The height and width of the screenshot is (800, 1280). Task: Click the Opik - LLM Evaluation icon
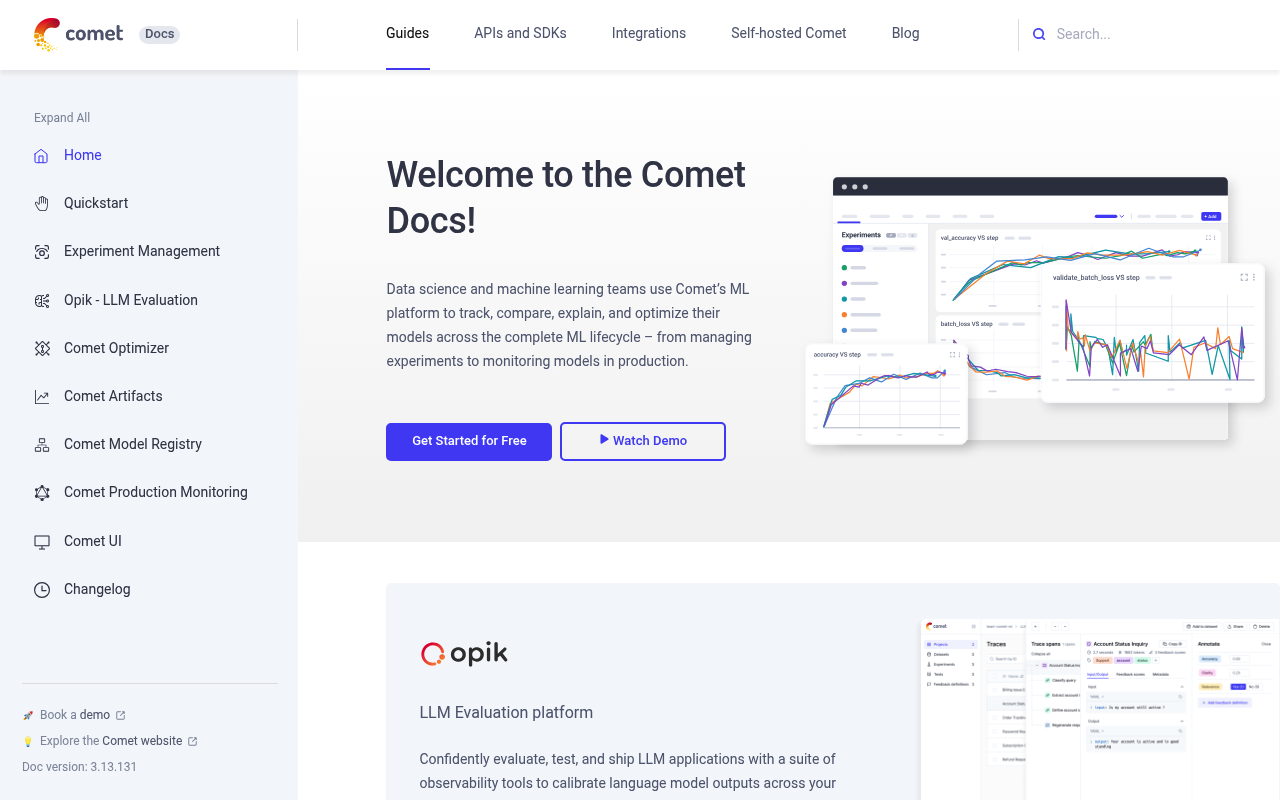coord(41,300)
